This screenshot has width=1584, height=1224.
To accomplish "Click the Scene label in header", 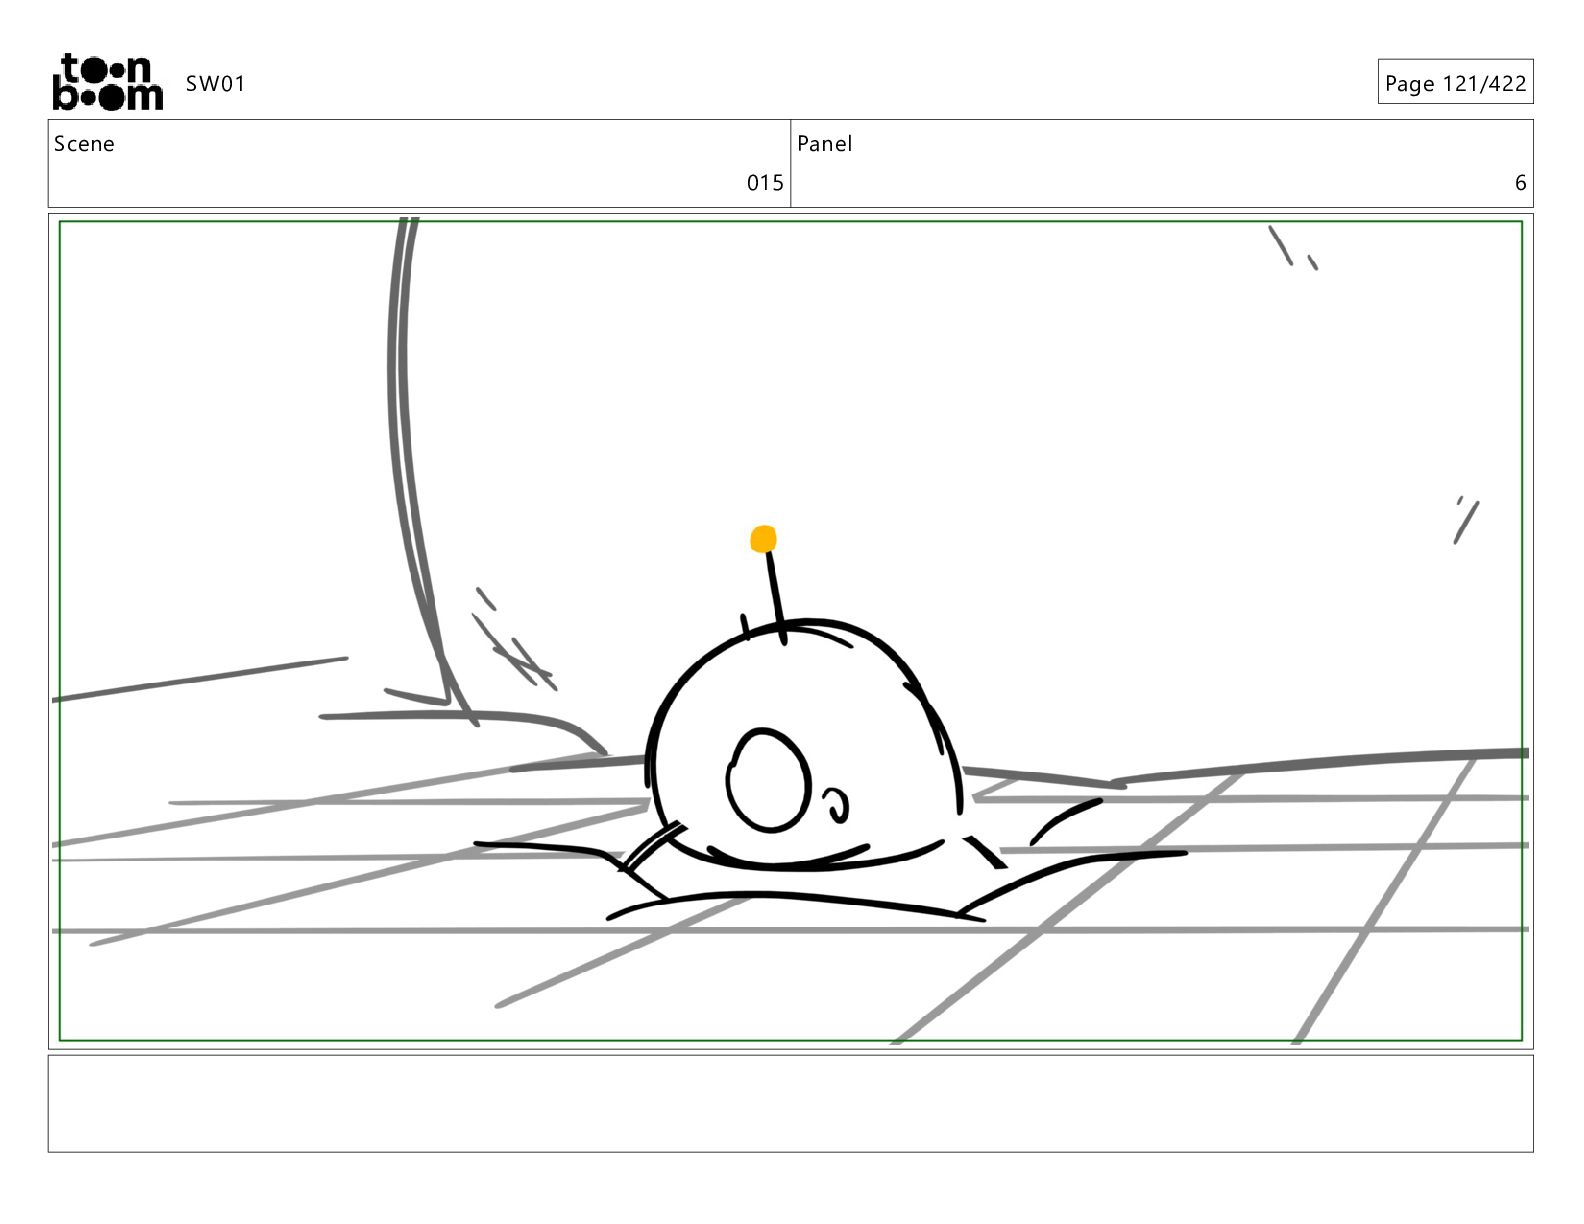I will pos(84,144).
